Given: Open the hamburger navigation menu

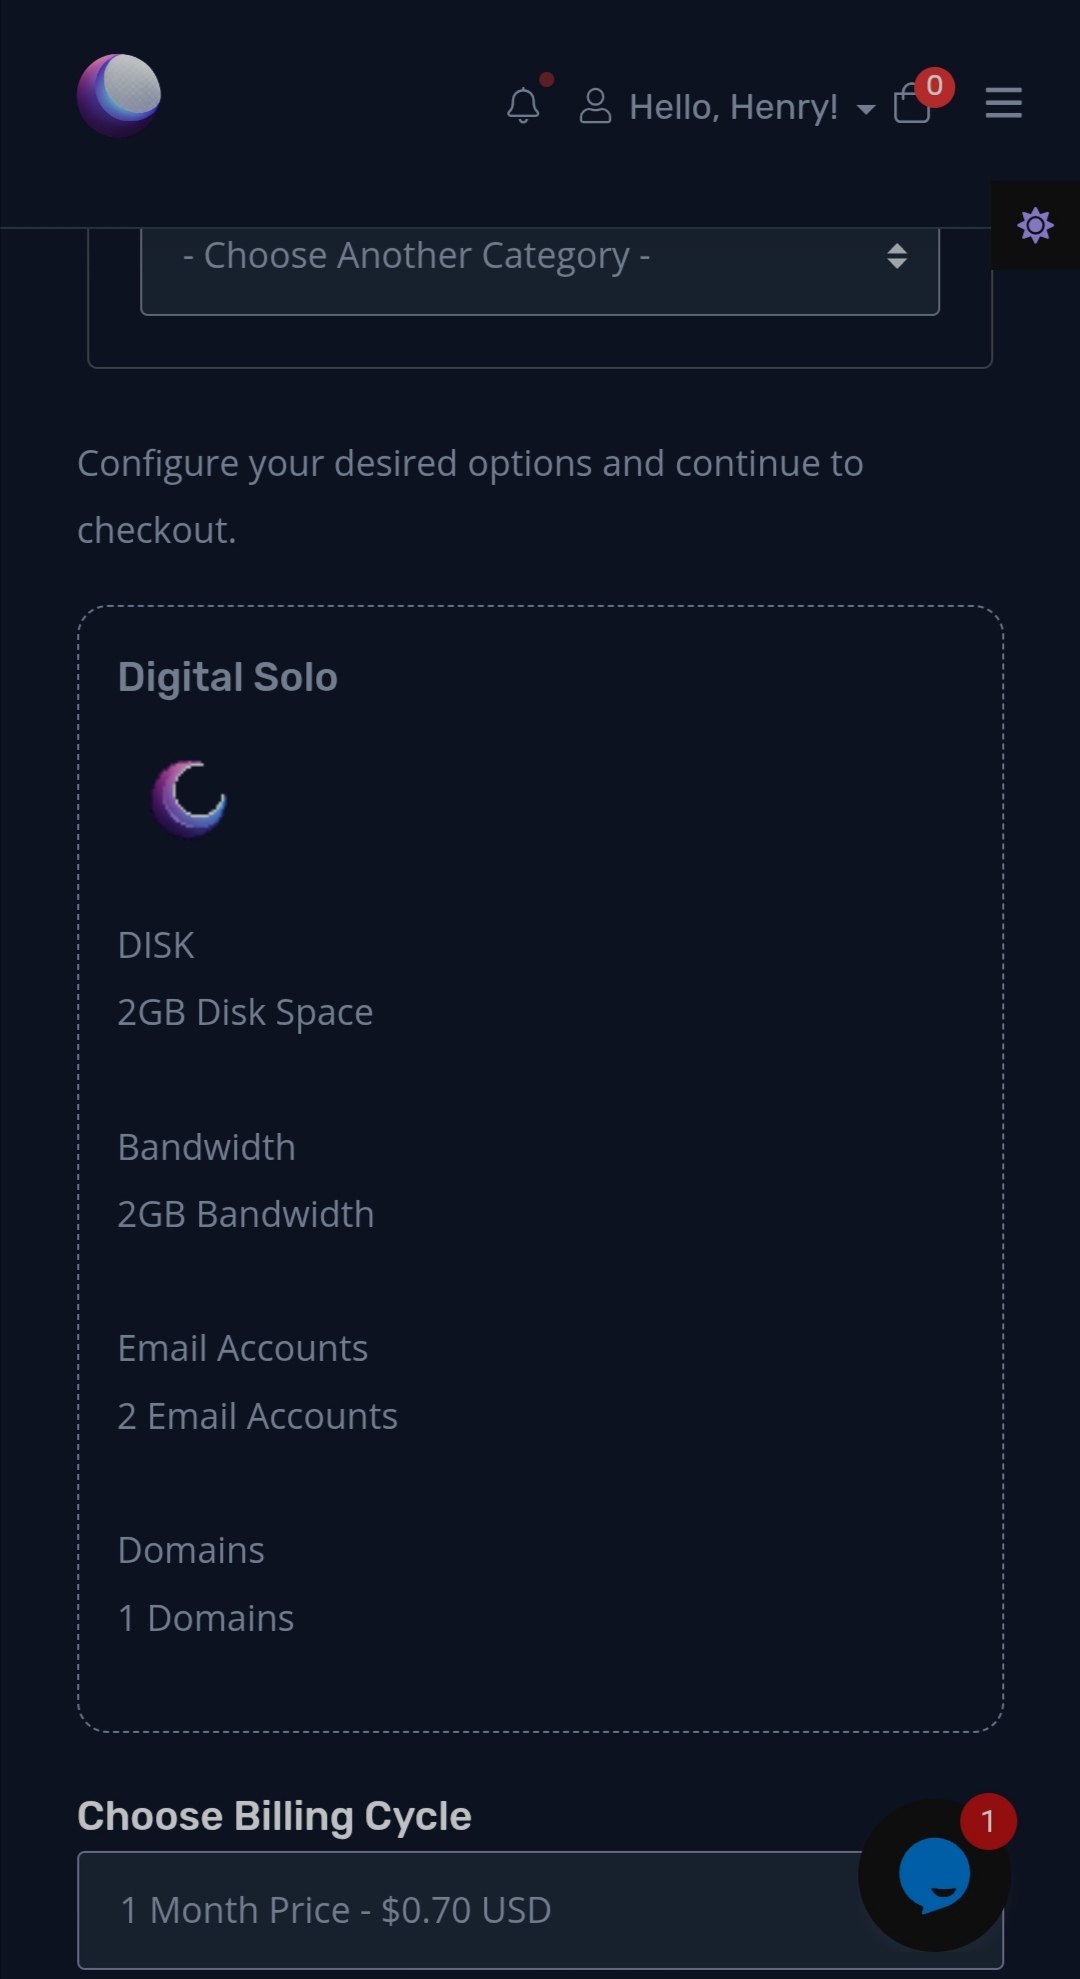Looking at the screenshot, I should [1002, 104].
